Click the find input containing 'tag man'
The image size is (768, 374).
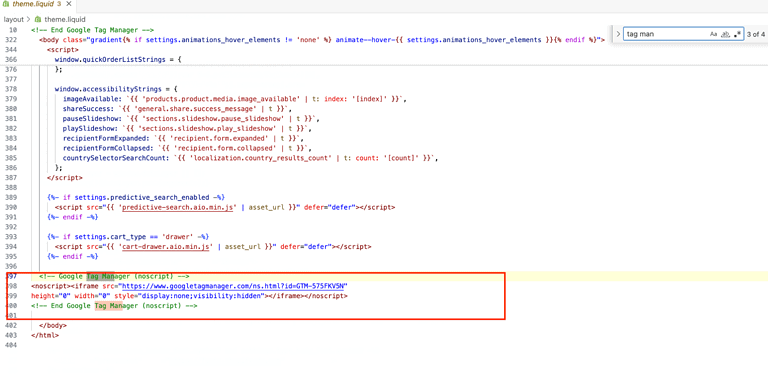click(x=666, y=34)
